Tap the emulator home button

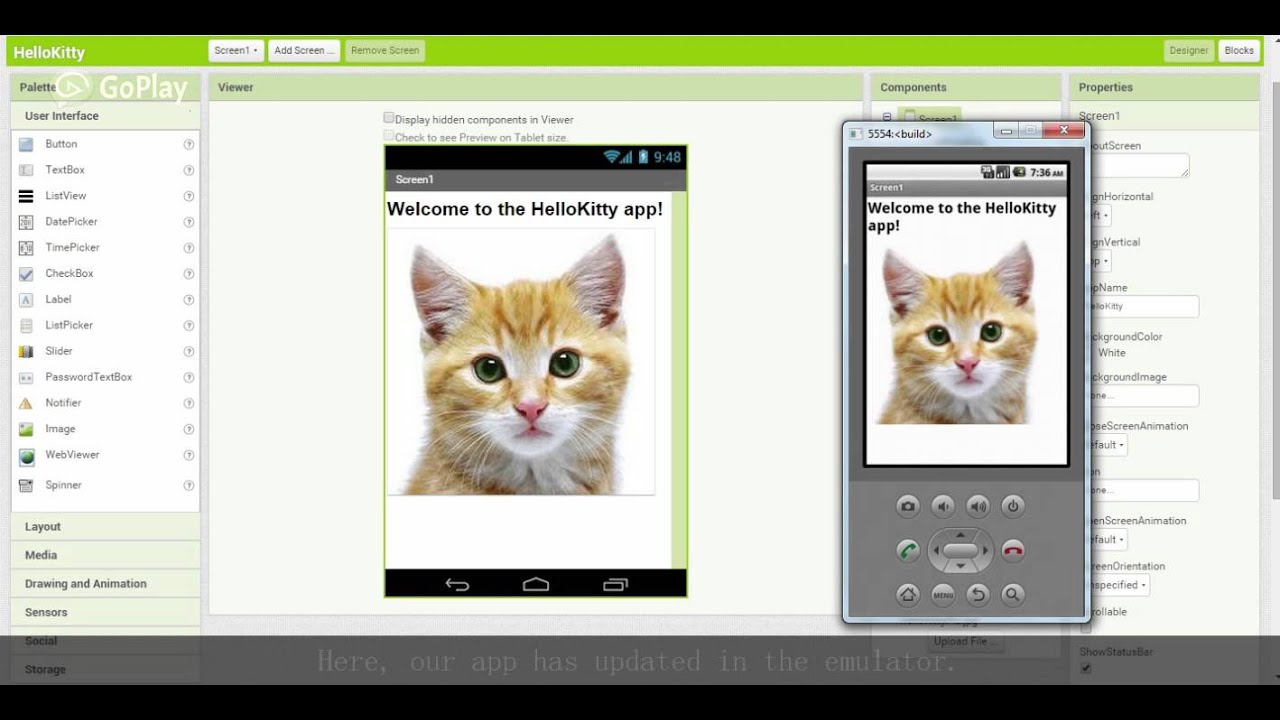click(907, 594)
